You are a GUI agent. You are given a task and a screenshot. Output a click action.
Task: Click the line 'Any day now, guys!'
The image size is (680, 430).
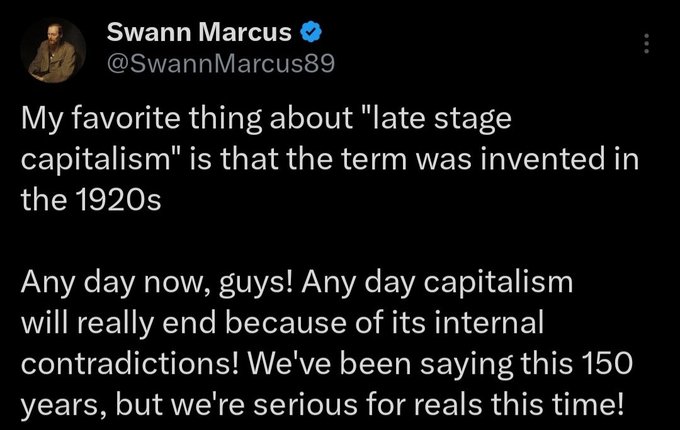[157, 283]
